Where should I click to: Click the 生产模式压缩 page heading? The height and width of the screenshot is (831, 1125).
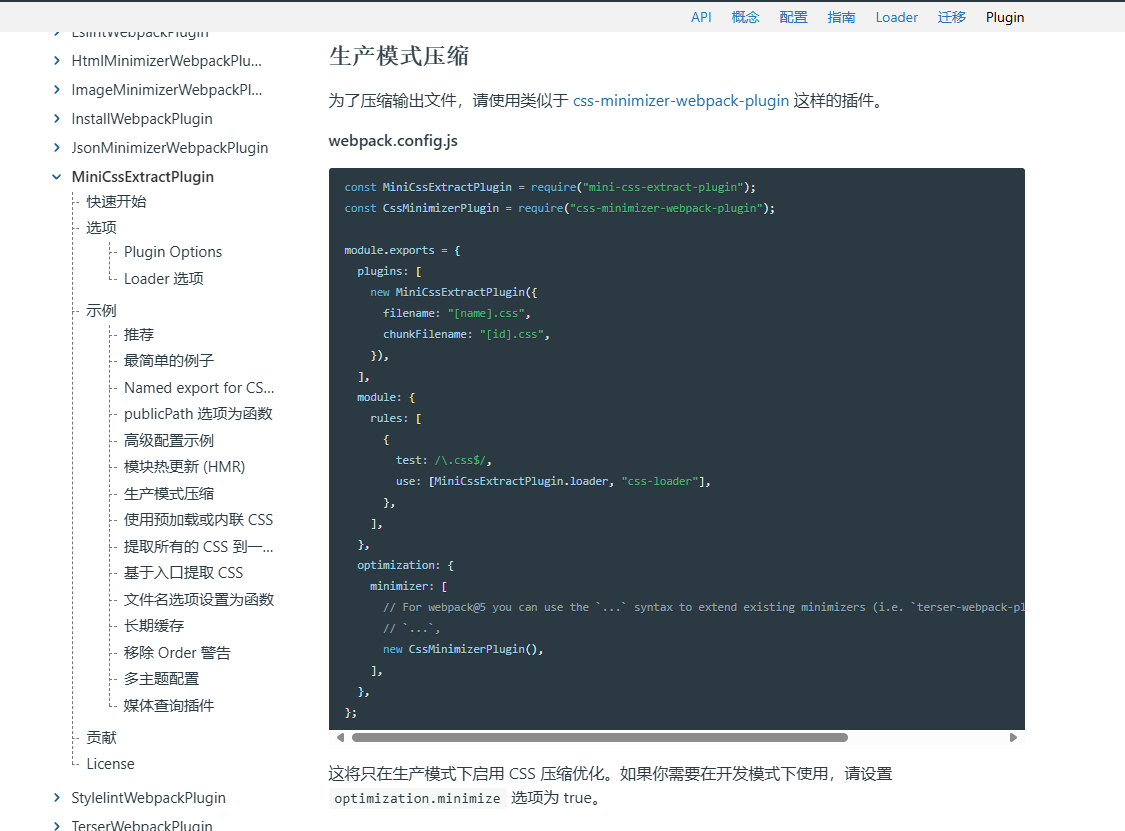tap(399, 56)
